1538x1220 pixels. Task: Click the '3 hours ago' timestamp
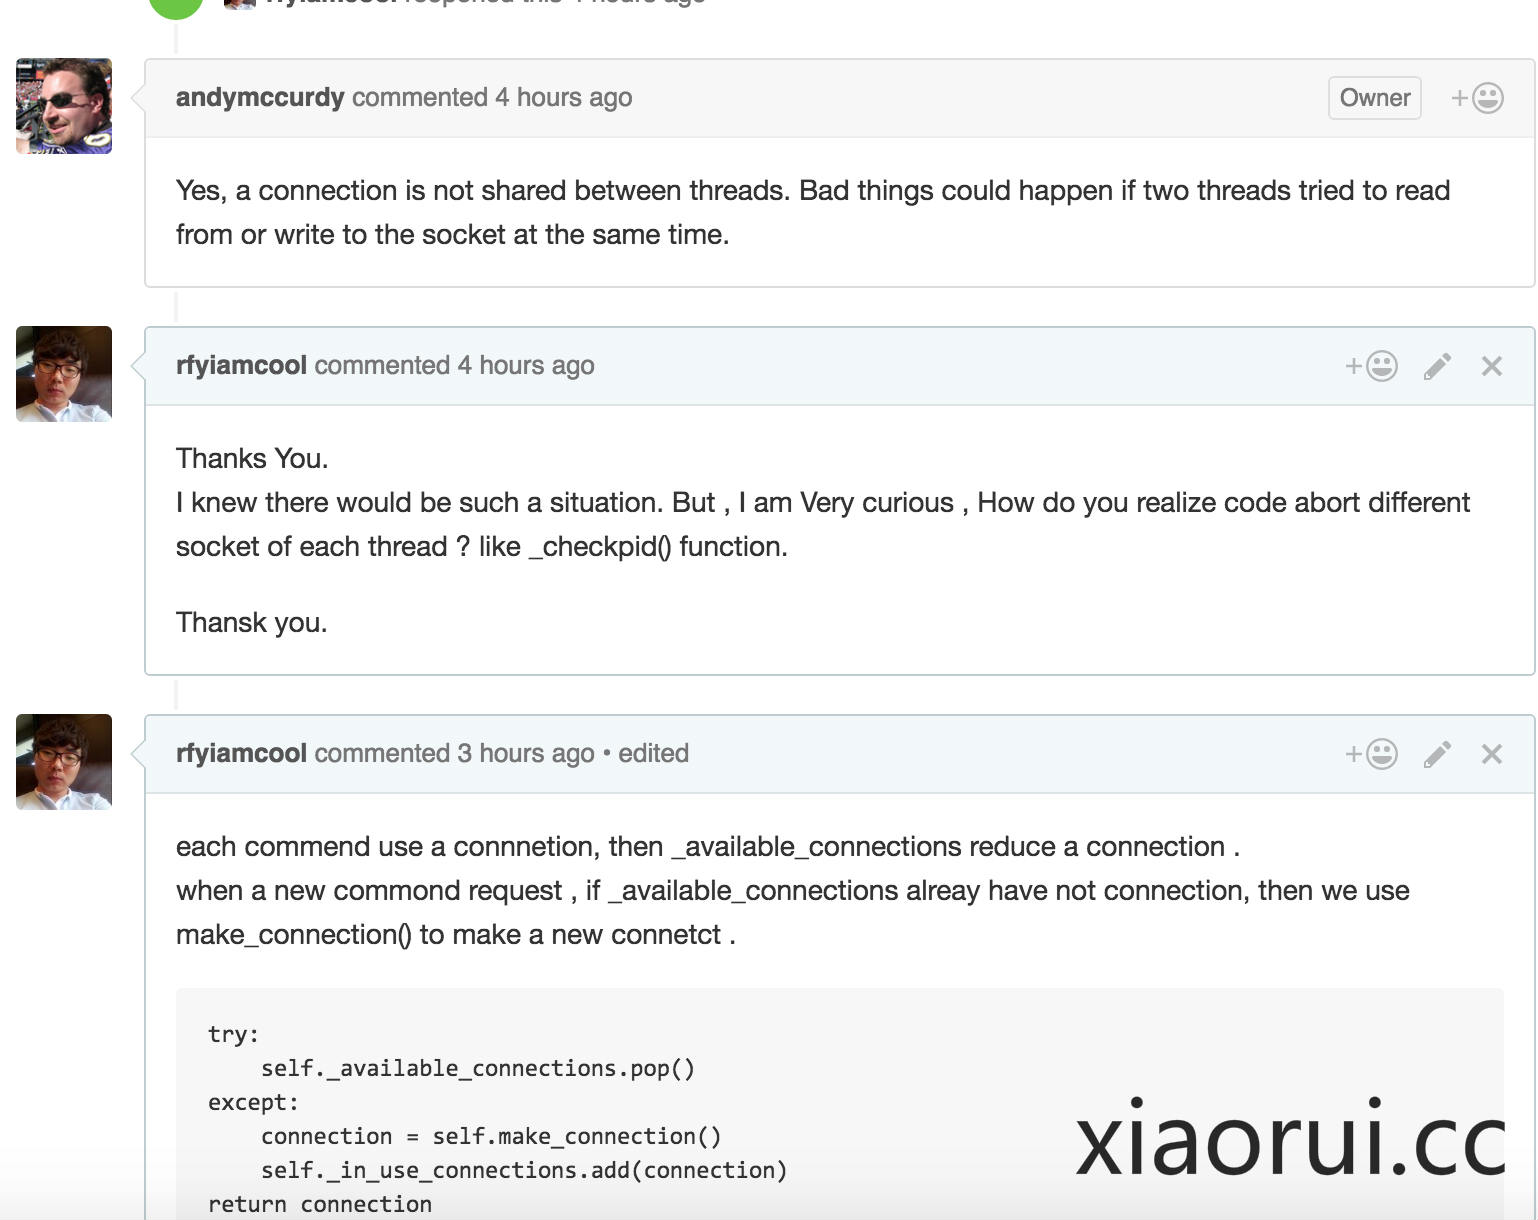pos(526,754)
